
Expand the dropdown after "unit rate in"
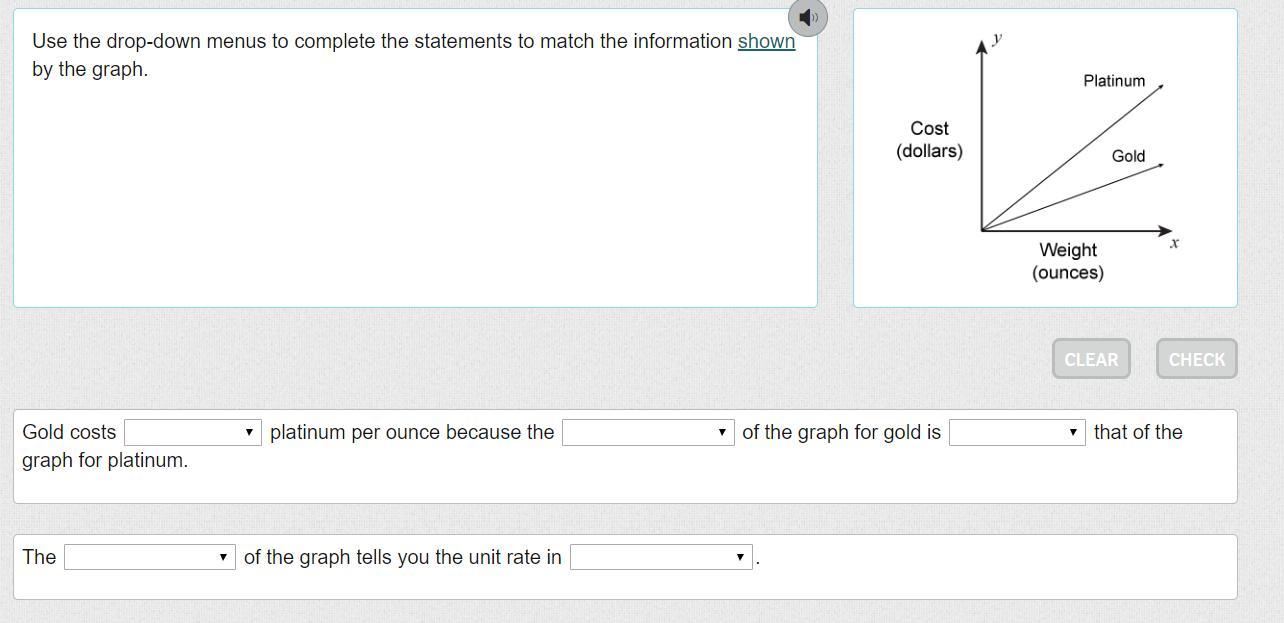[x=660, y=557]
